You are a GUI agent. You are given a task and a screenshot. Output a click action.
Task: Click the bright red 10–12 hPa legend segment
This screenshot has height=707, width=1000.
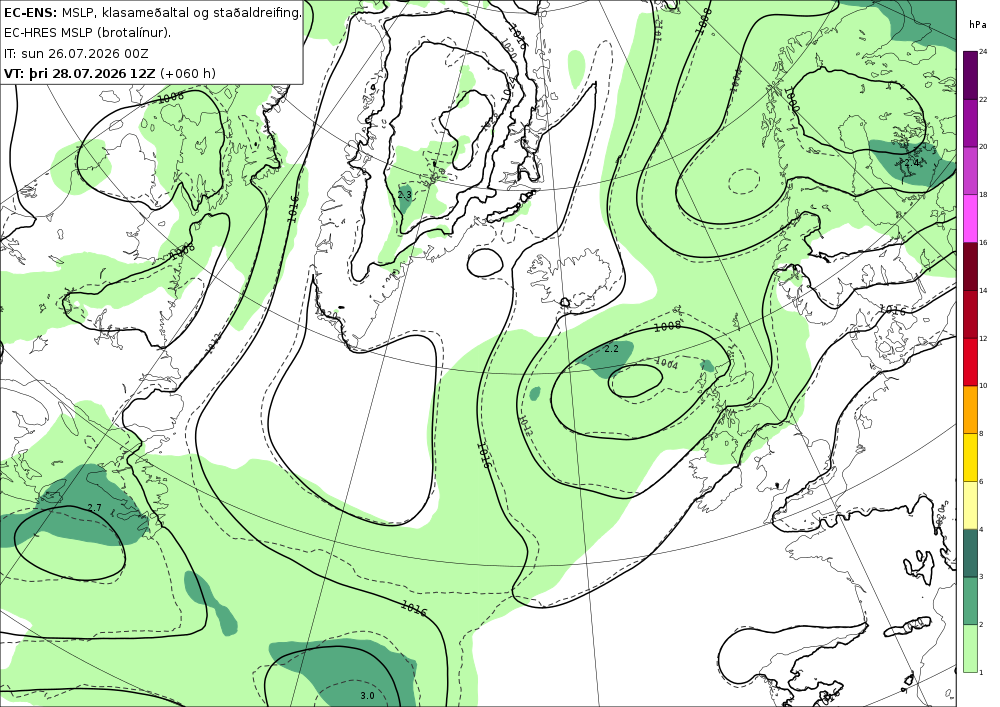pos(970,361)
